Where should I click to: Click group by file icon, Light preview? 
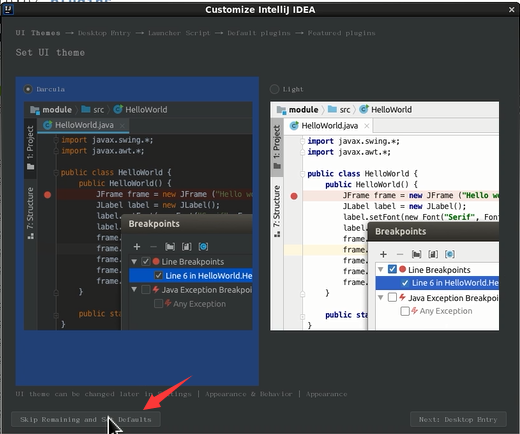click(433, 254)
